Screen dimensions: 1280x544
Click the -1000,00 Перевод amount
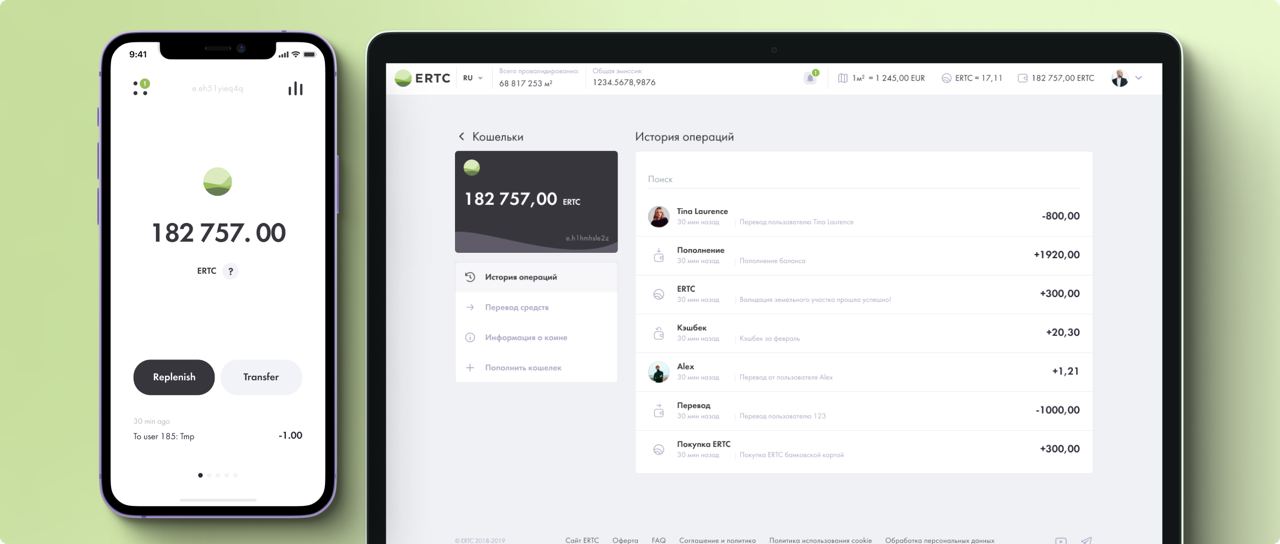(1057, 411)
